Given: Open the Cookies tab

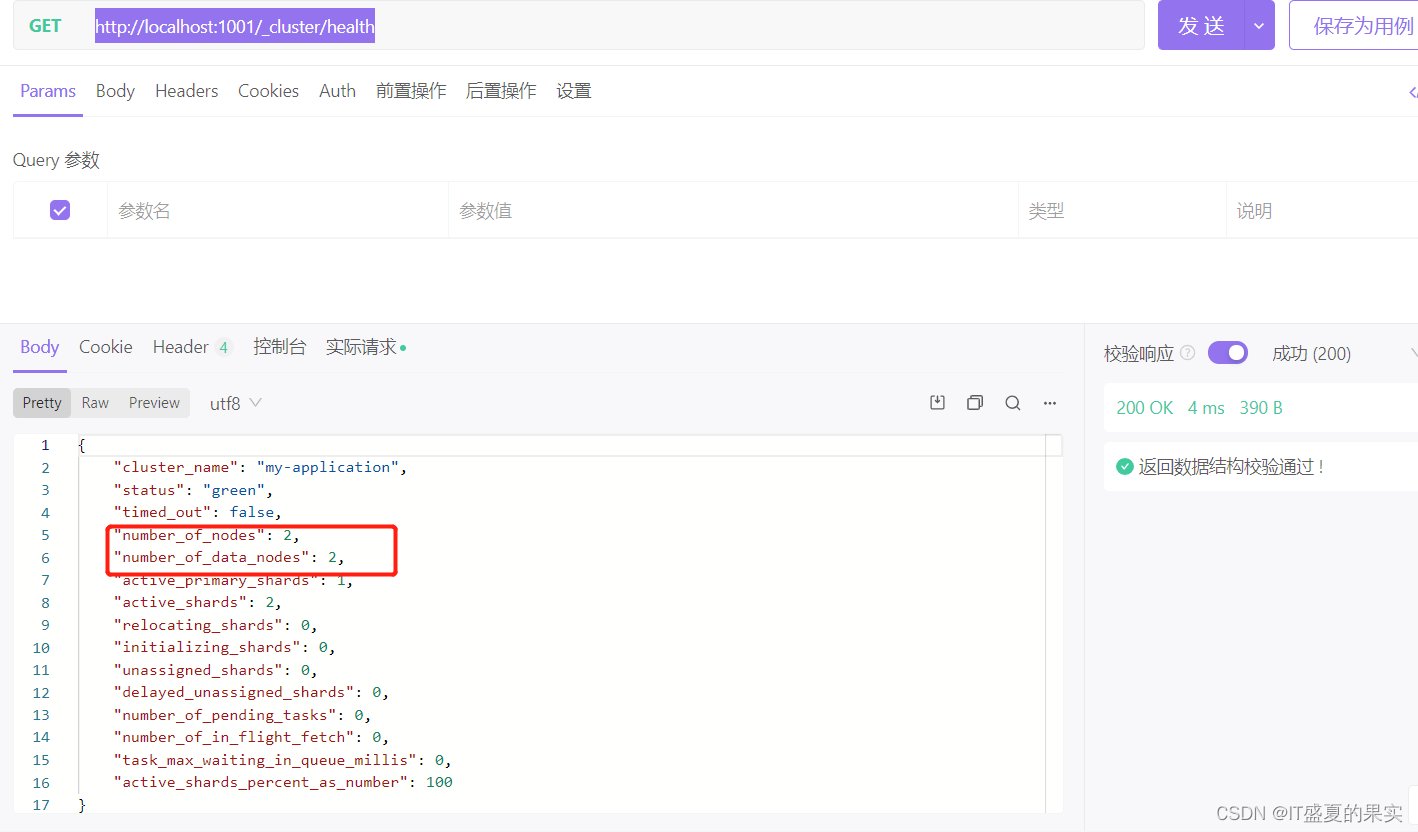Looking at the screenshot, I should point(268,91).
